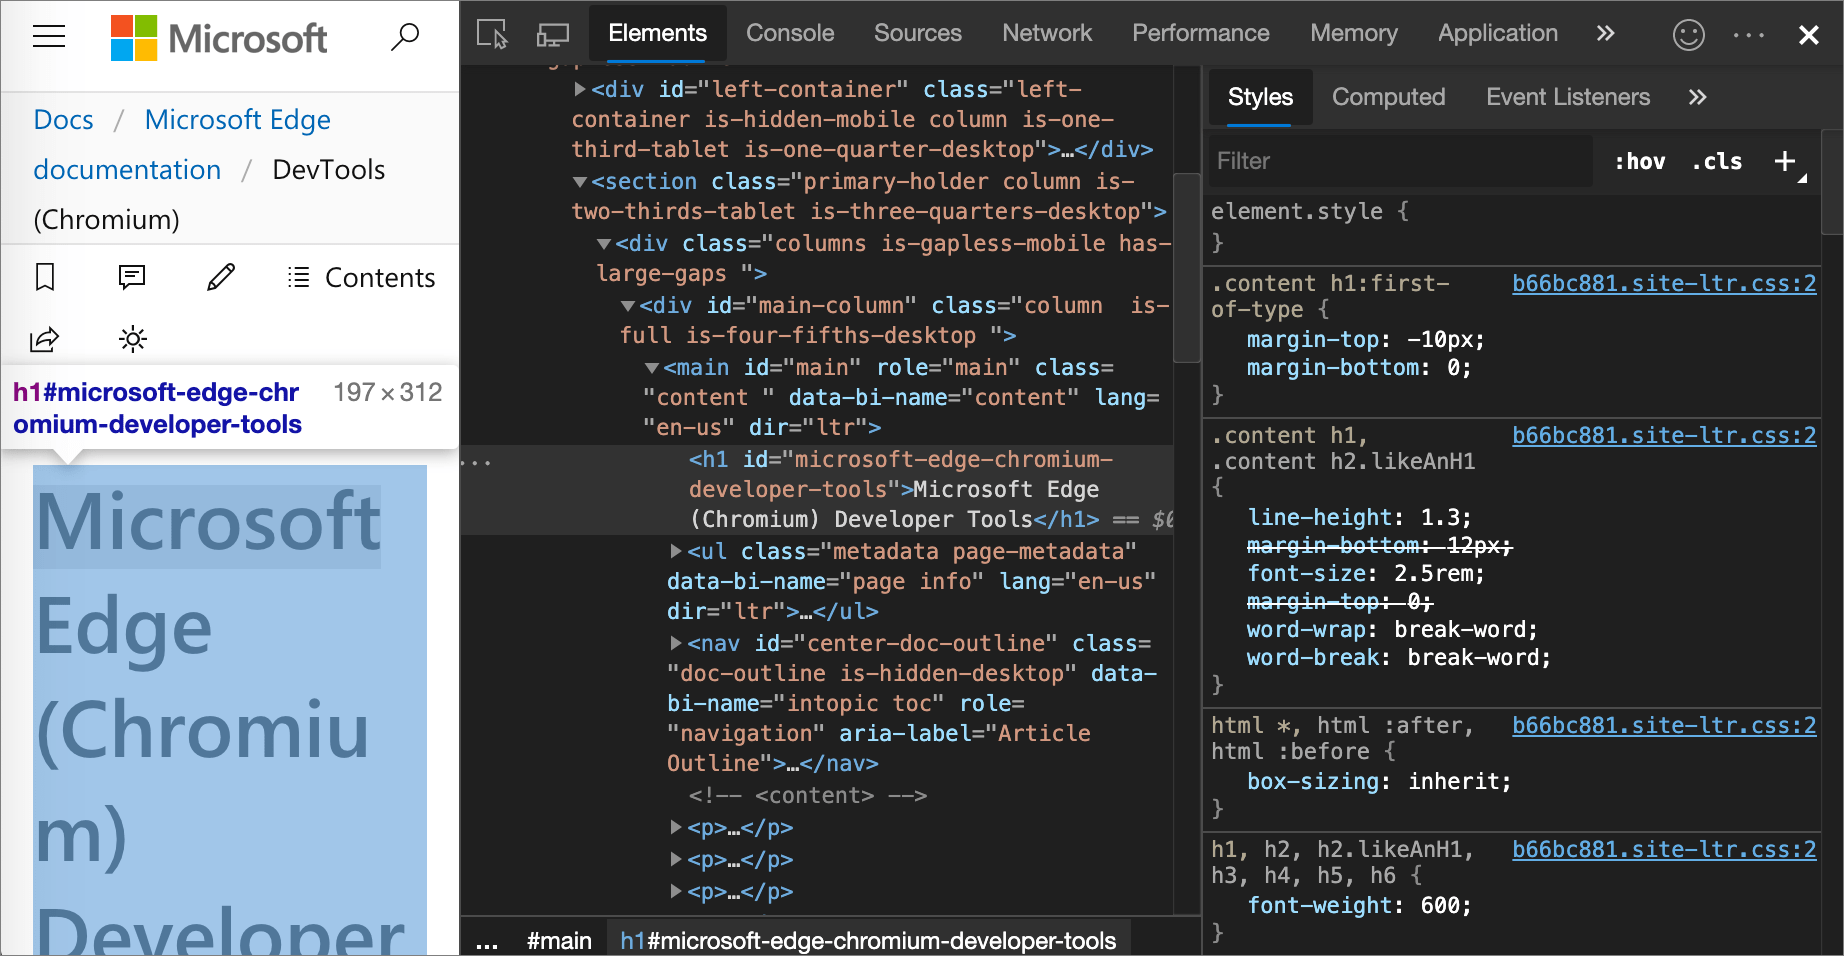Switch to the Console tab

coord(789,33)
